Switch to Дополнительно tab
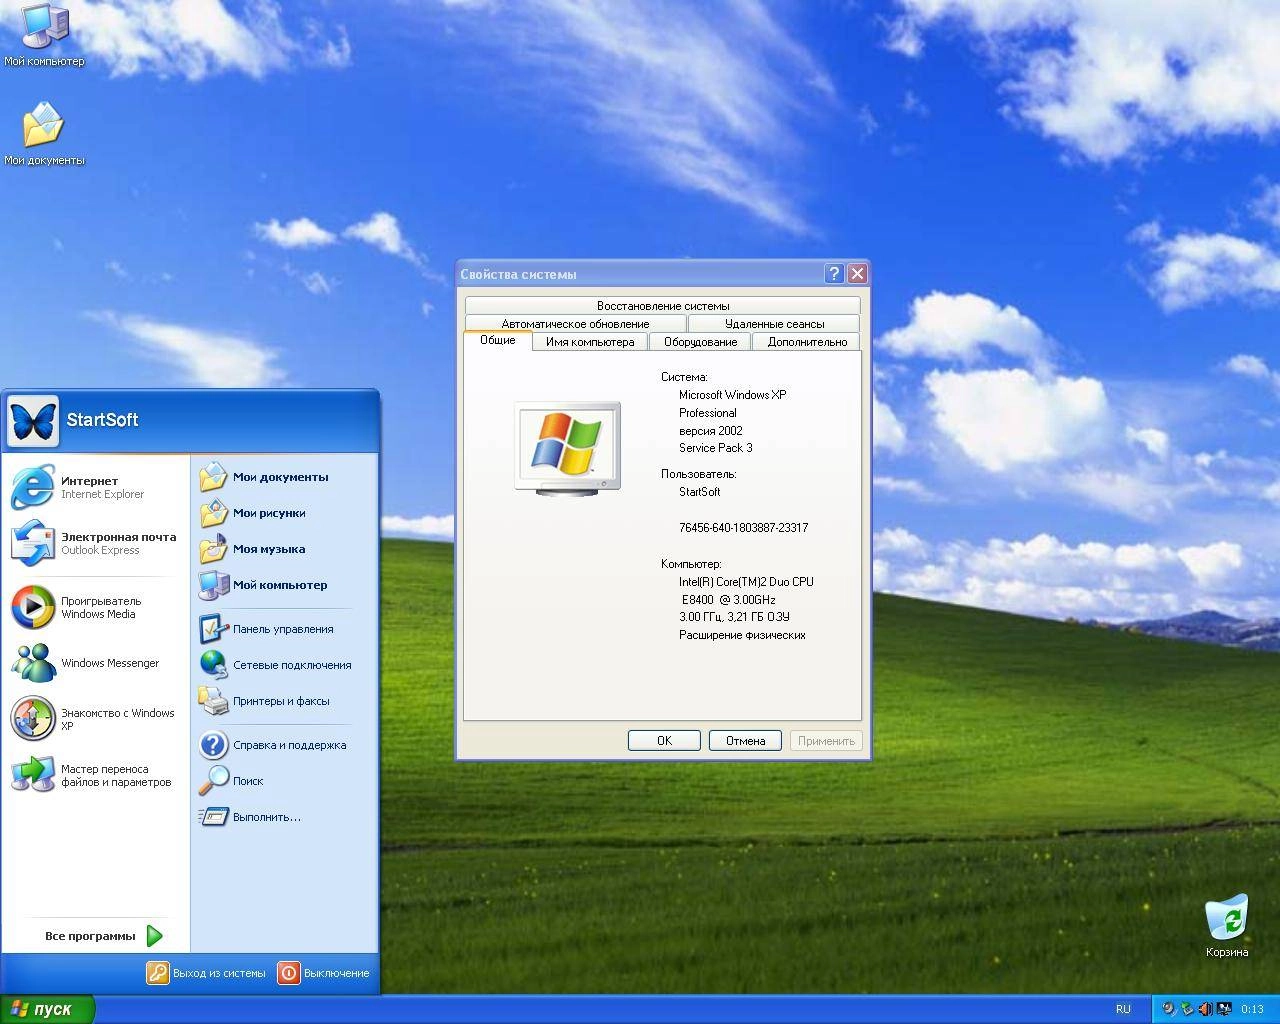1280x1024 pixels. (x=807, y=342)
